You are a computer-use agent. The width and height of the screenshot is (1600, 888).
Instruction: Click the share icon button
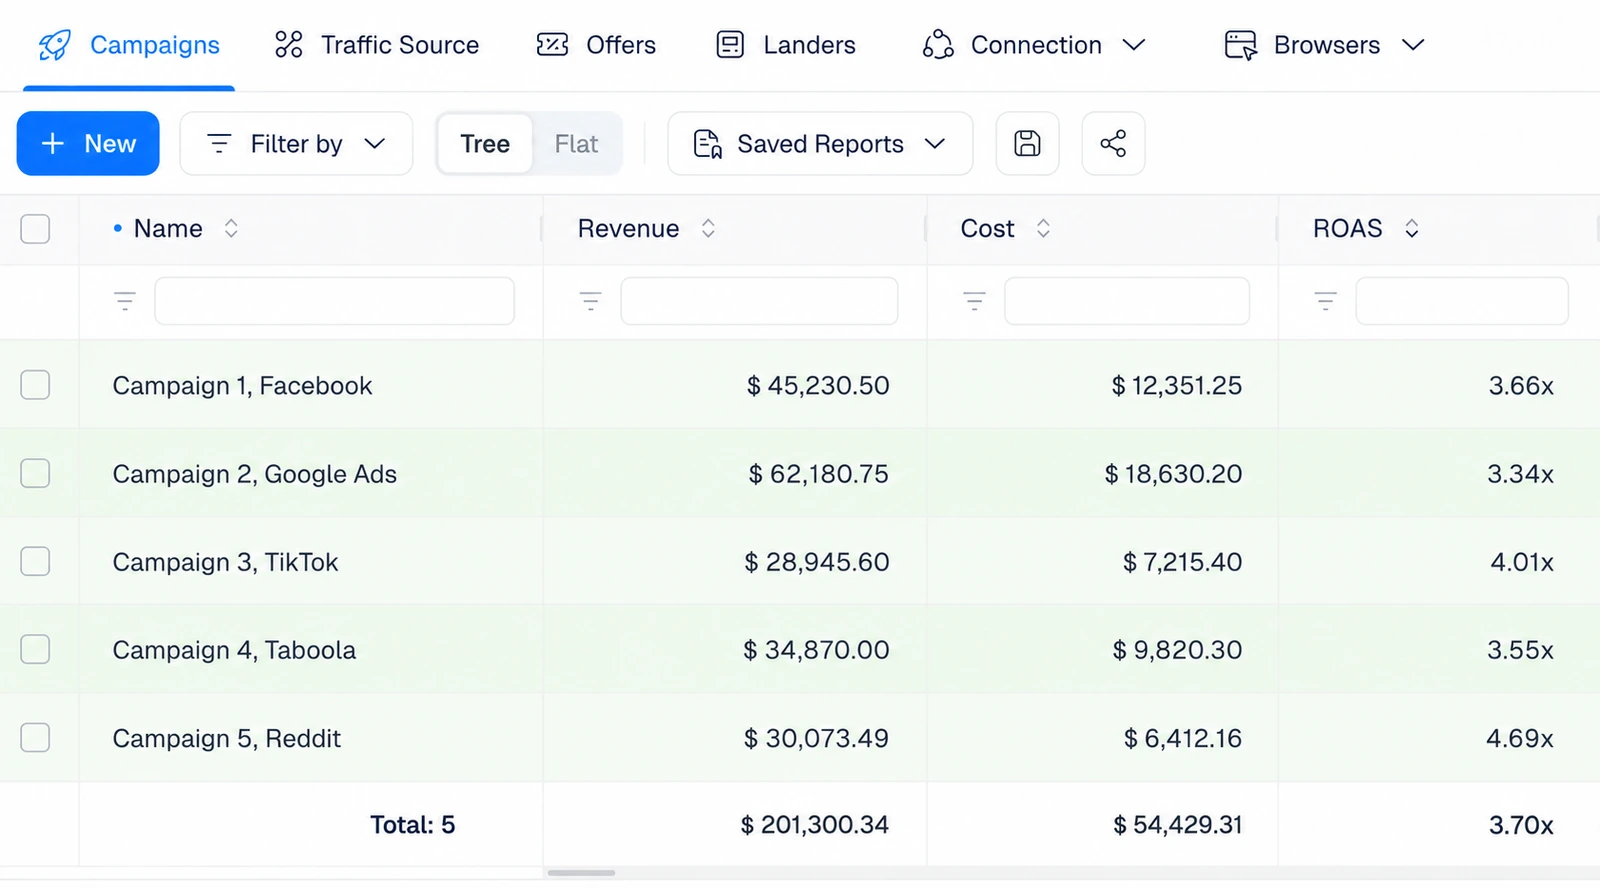[1113, 144]
